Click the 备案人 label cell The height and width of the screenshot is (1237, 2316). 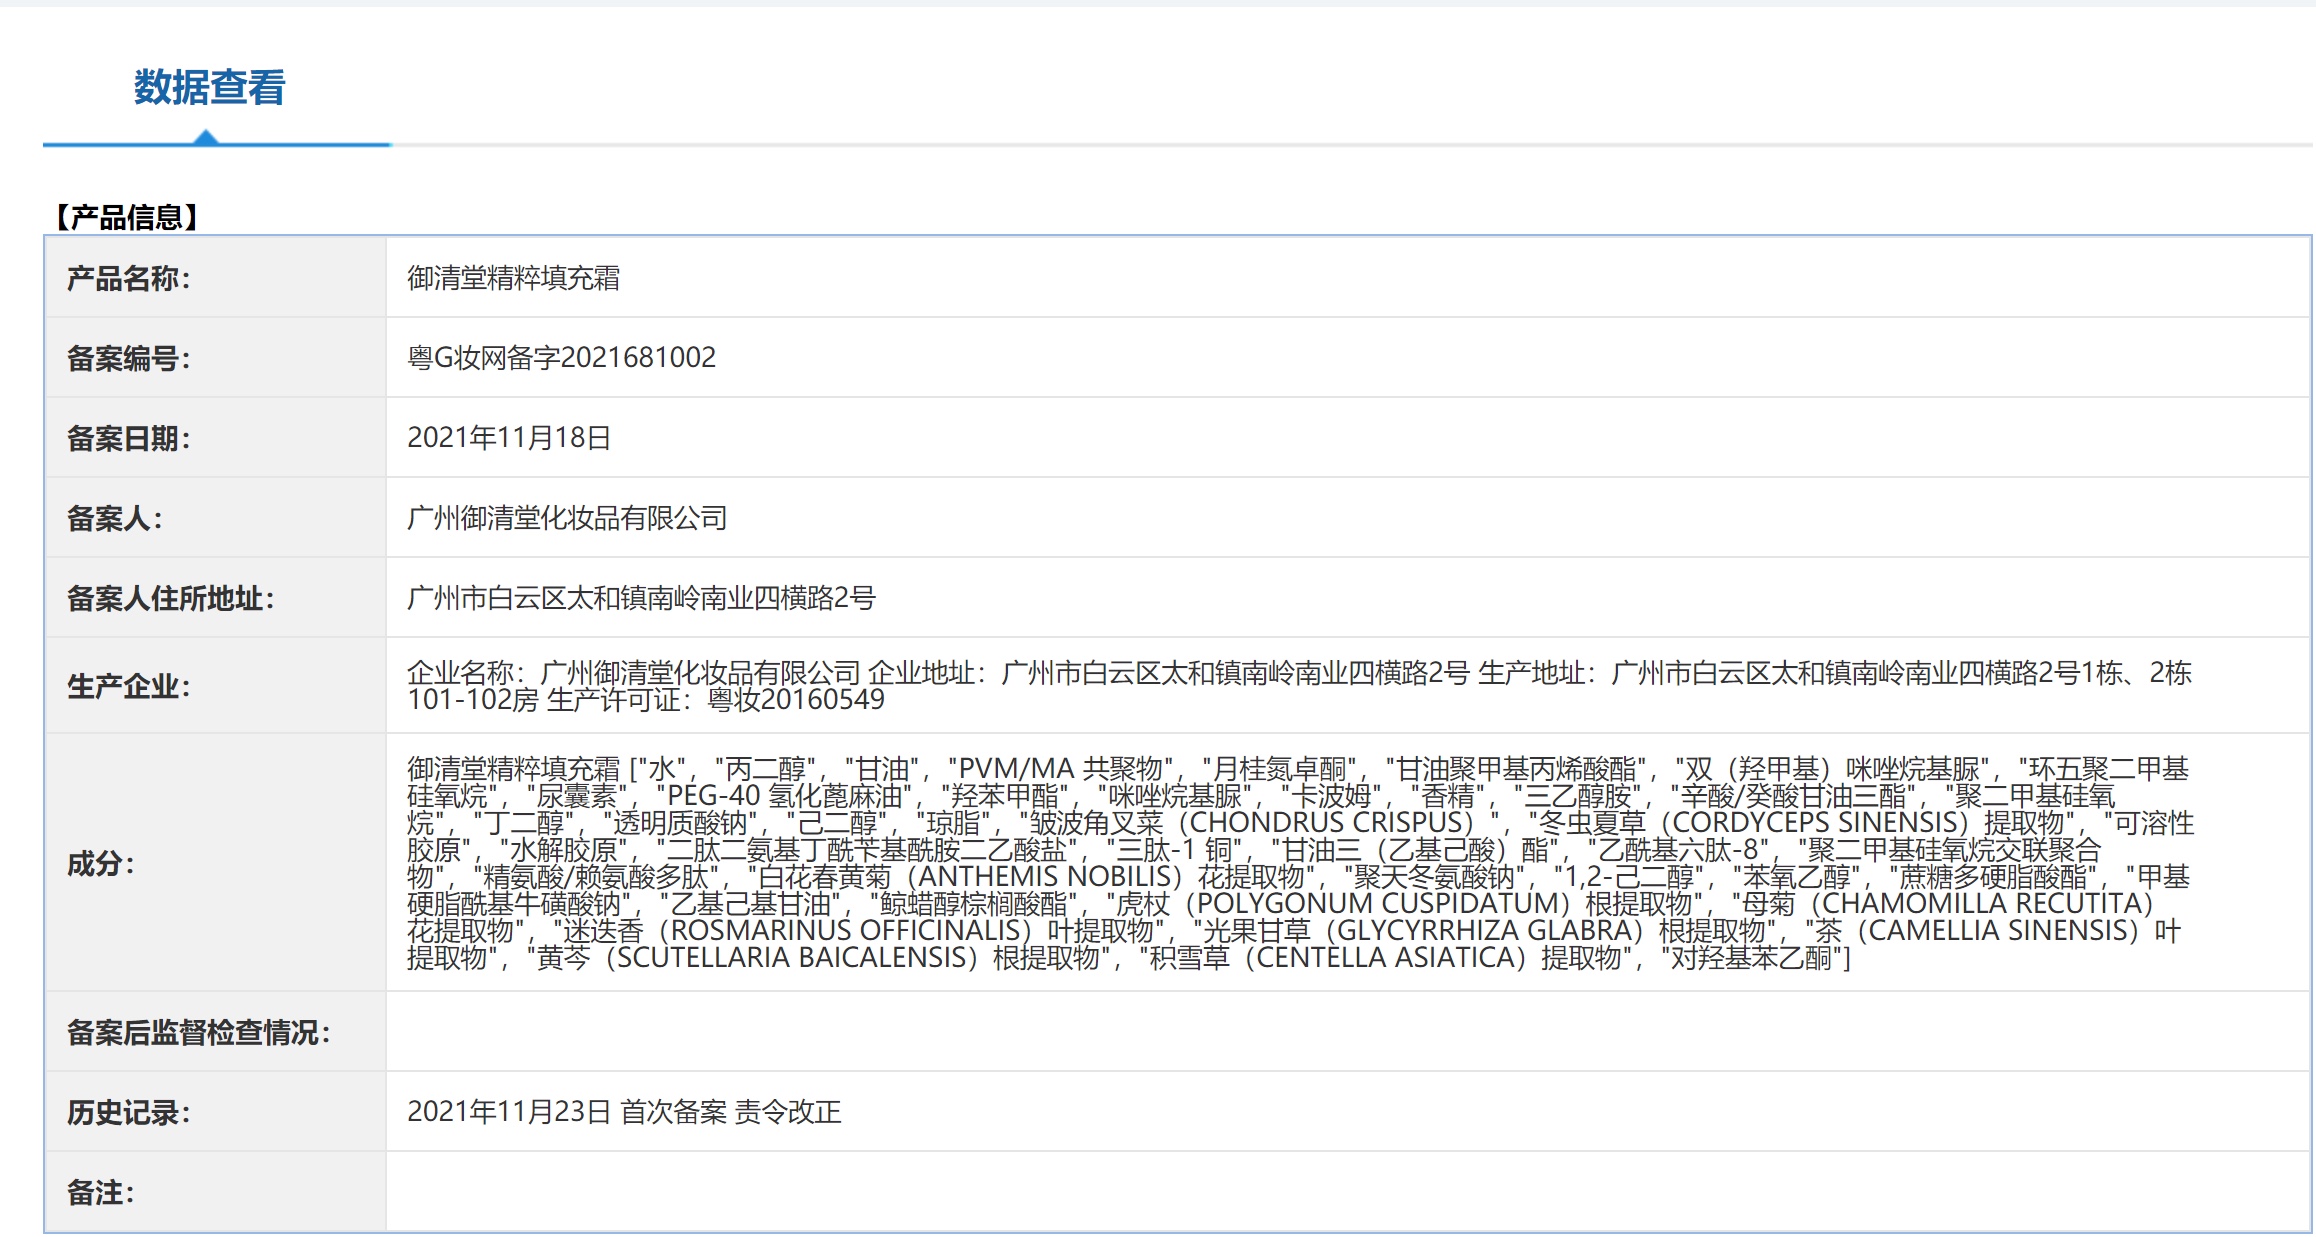[x=114, y=518]
